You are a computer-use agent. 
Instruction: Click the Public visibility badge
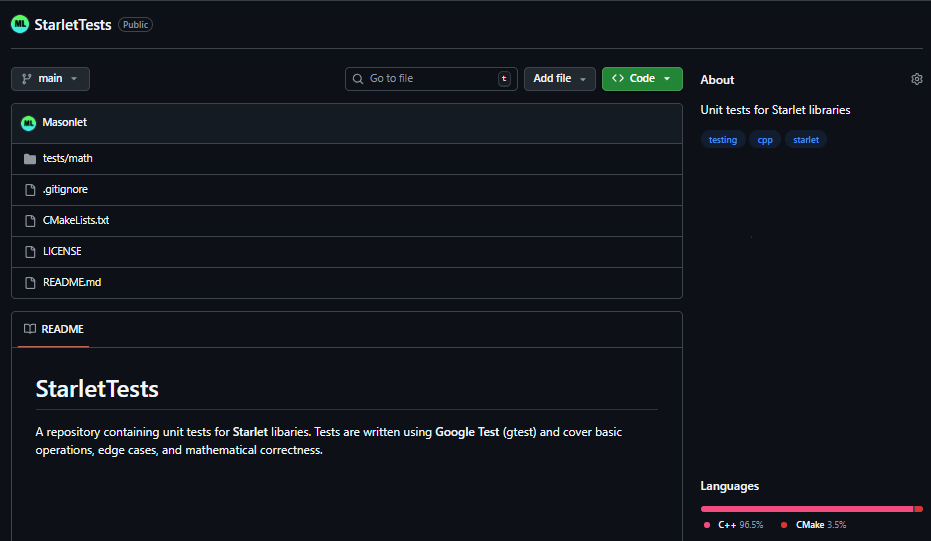(x=135, y=24)
